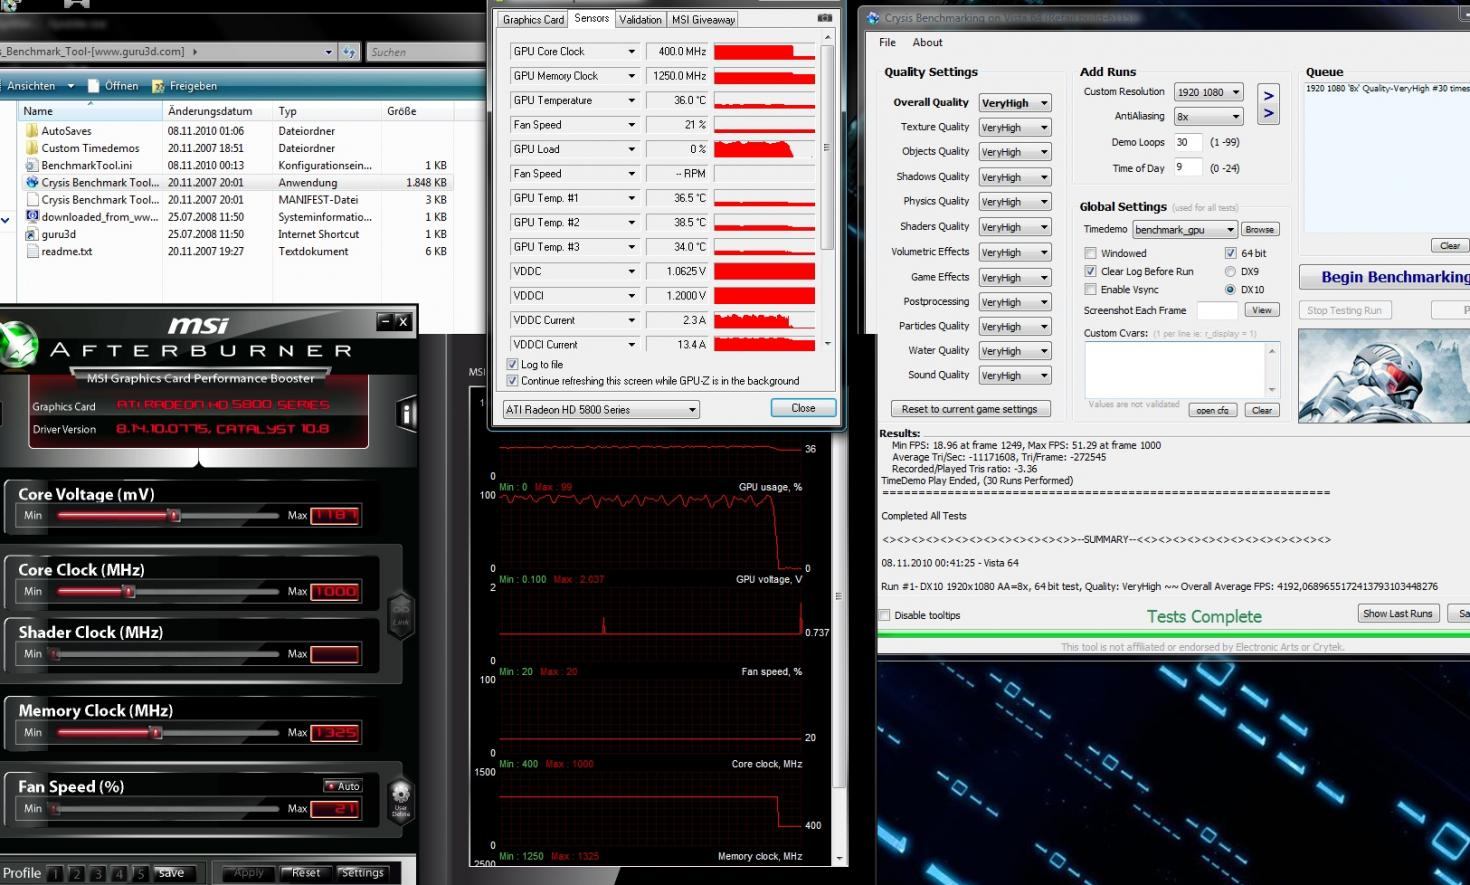Toggle the Fan Speed Auto button
This screenshot has height=885, width=1470.
[342, 786]
